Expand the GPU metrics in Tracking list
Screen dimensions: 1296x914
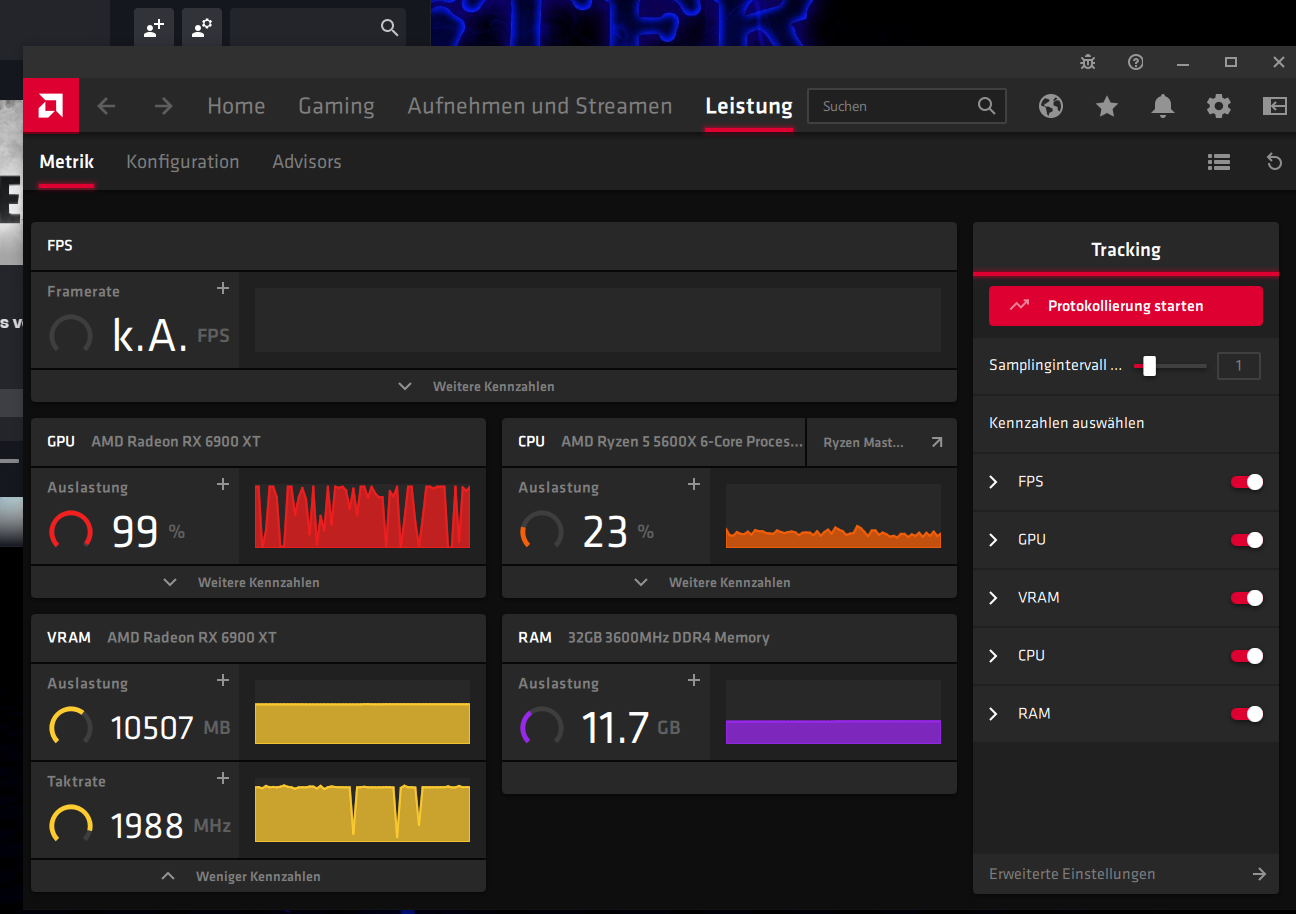[x=994, y=540]
